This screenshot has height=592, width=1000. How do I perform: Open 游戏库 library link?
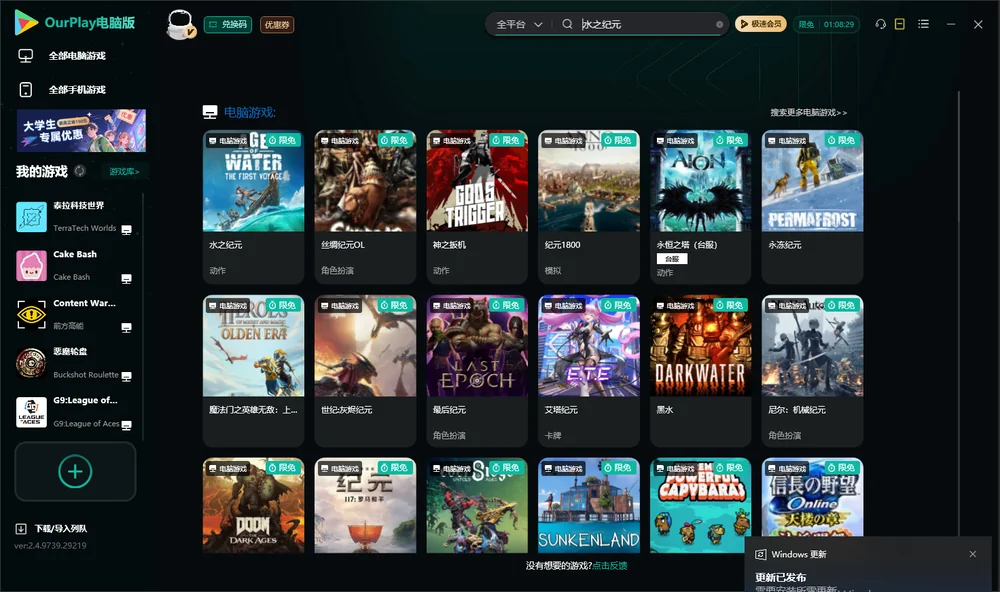click(124, 172)
